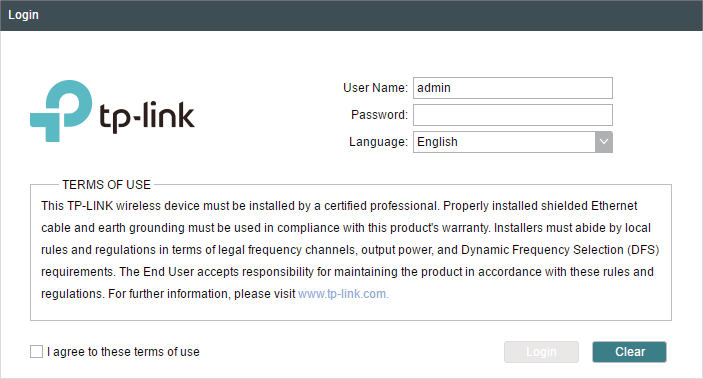Screen dimensions: 703x379
Task: Click the greyed-out Login button
Action: [541, 352]
